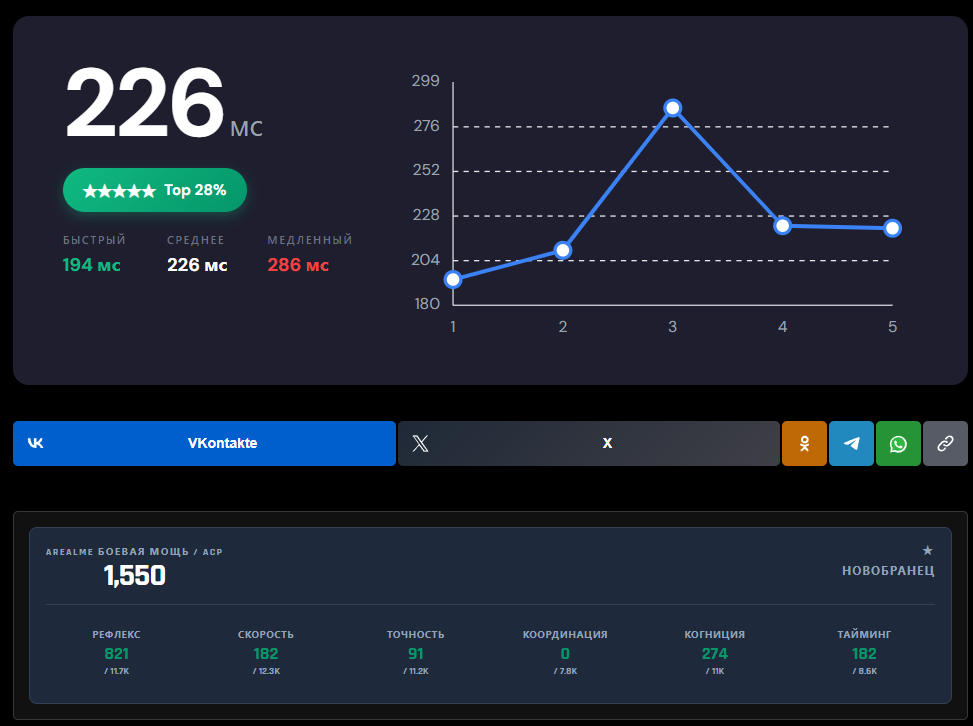Screen dimensions: 973x726
Task: Select attempt 3 peak chart point
Action: tap(673, 108)
